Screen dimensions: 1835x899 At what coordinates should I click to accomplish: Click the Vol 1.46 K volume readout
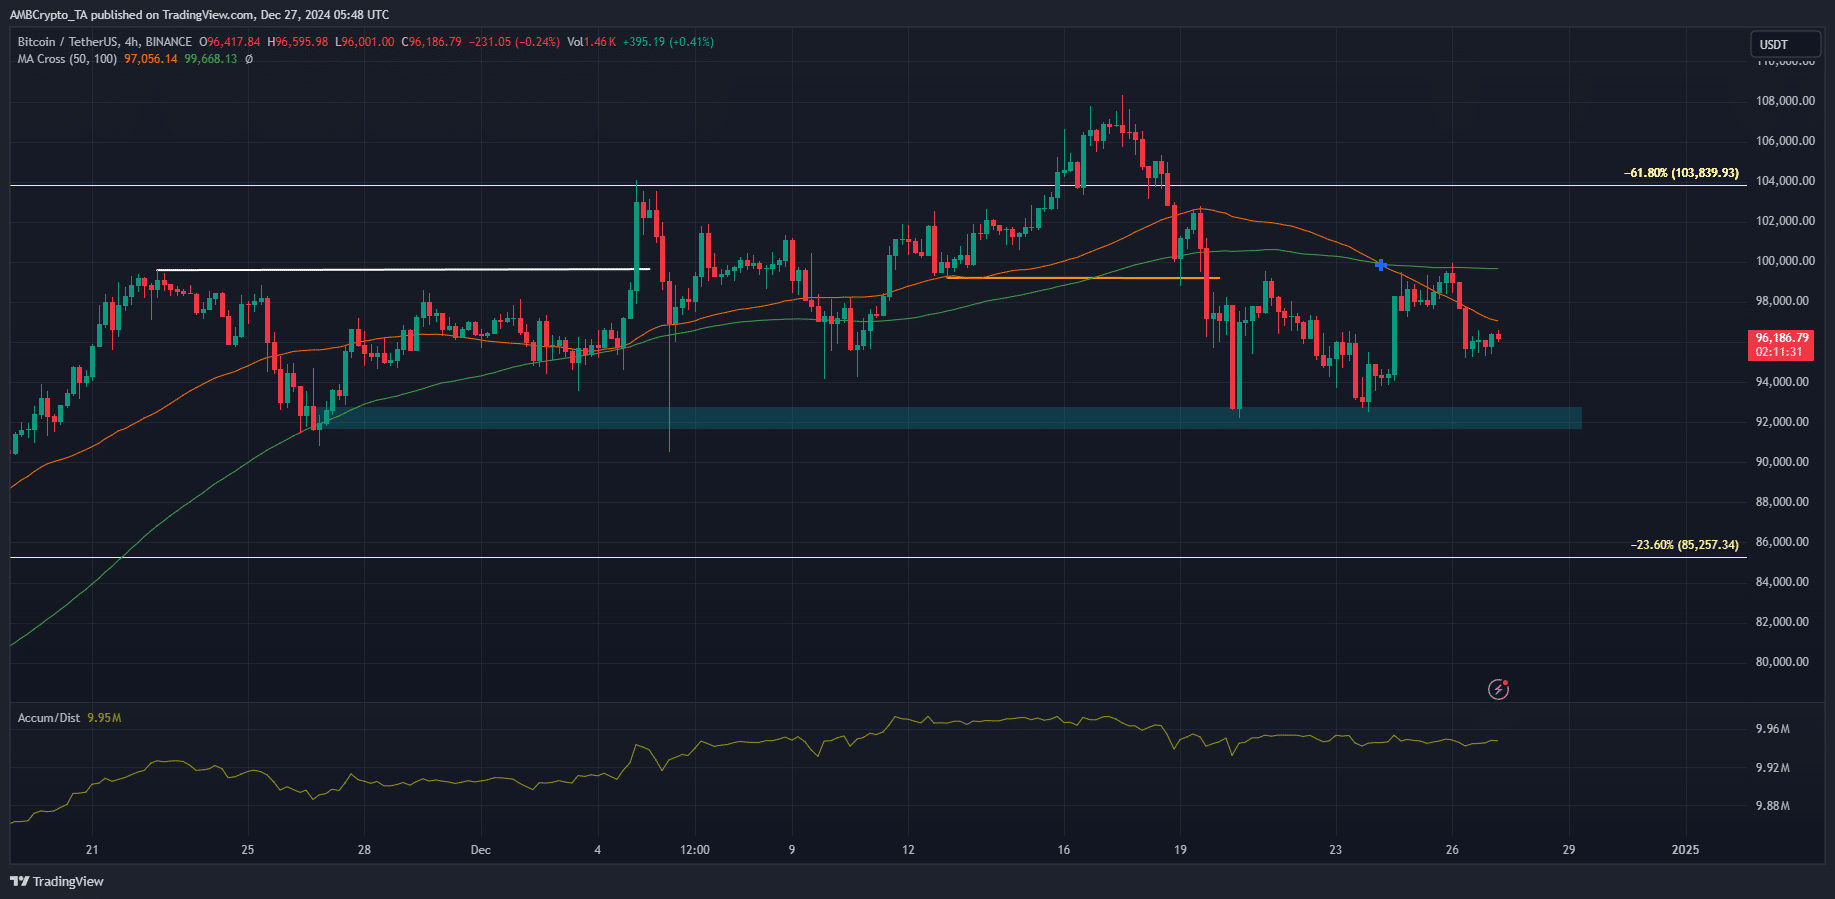pyautogui.click(x=590, y=42)
